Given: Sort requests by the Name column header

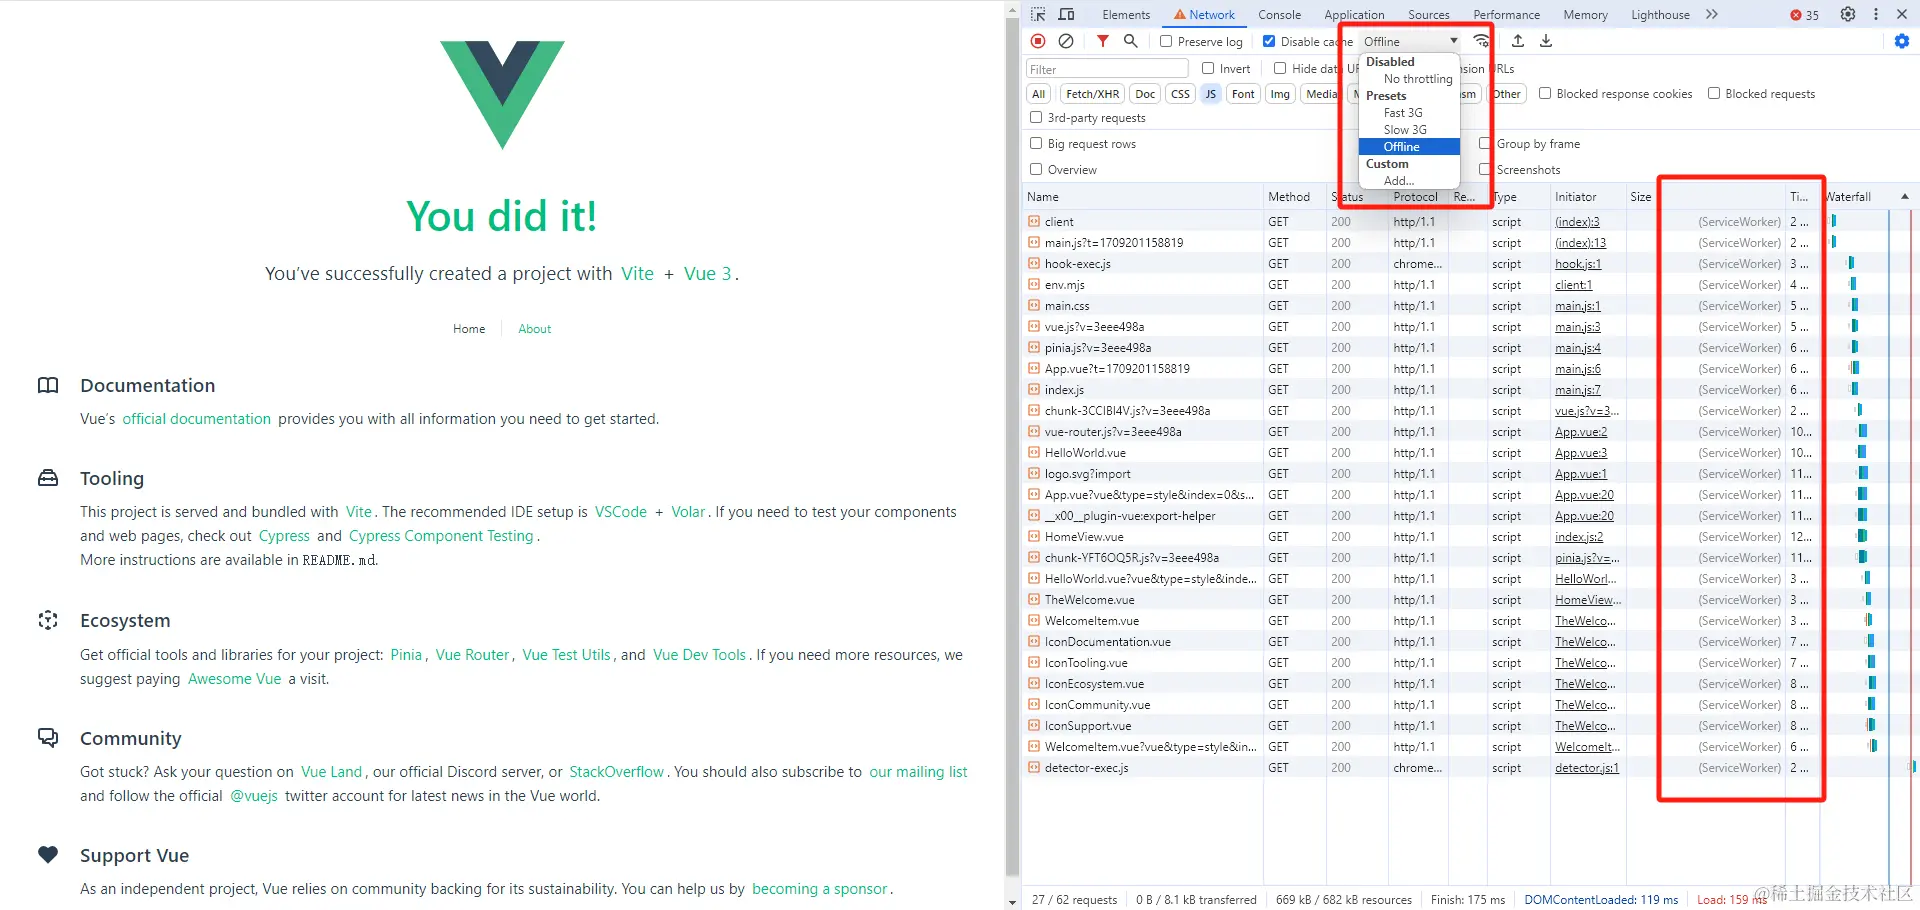Looking at the screenshot, I should tap(1144, 197).
